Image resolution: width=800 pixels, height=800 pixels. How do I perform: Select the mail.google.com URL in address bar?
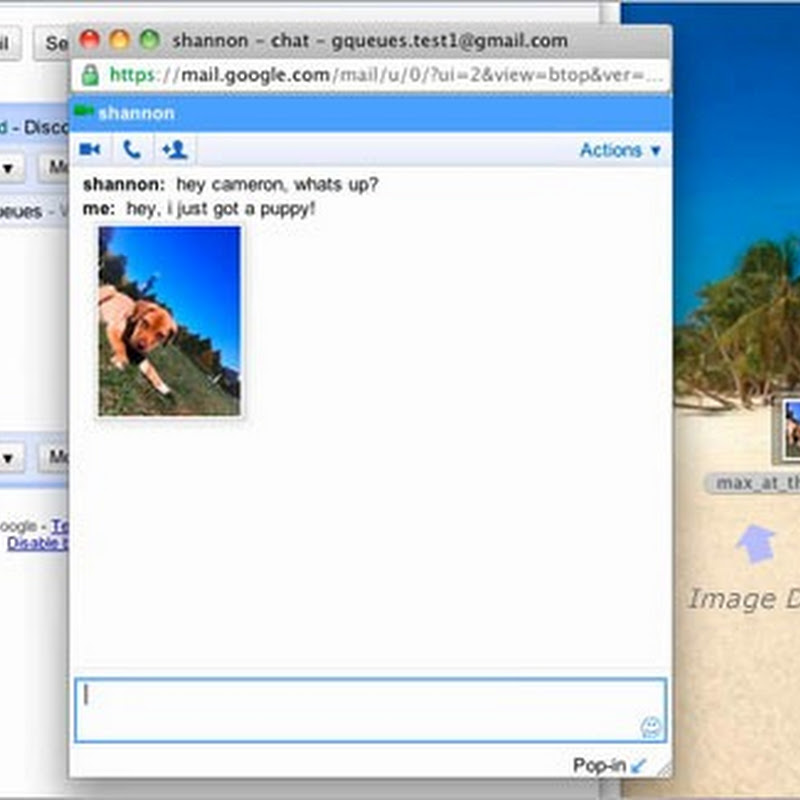click(386, 75)
